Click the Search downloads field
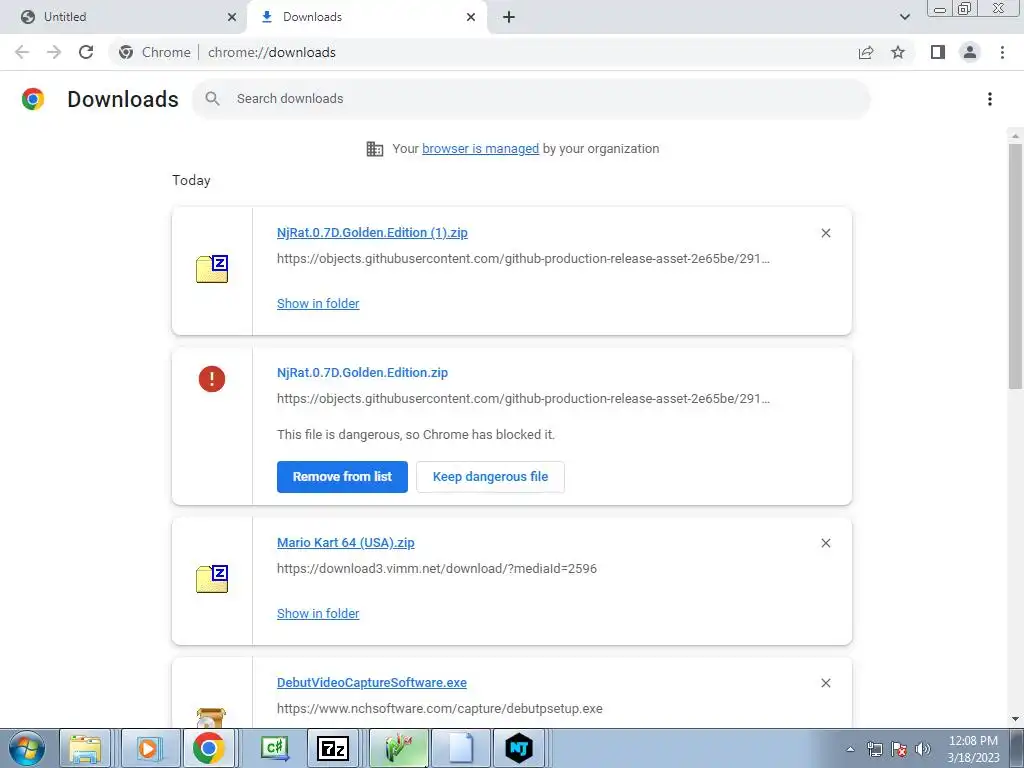This screenshot has height=768, width=1024. coord(532,99)
